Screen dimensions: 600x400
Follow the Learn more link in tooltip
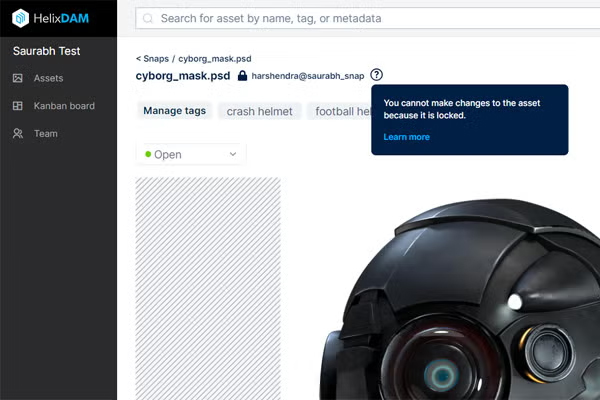coord(406,137)
